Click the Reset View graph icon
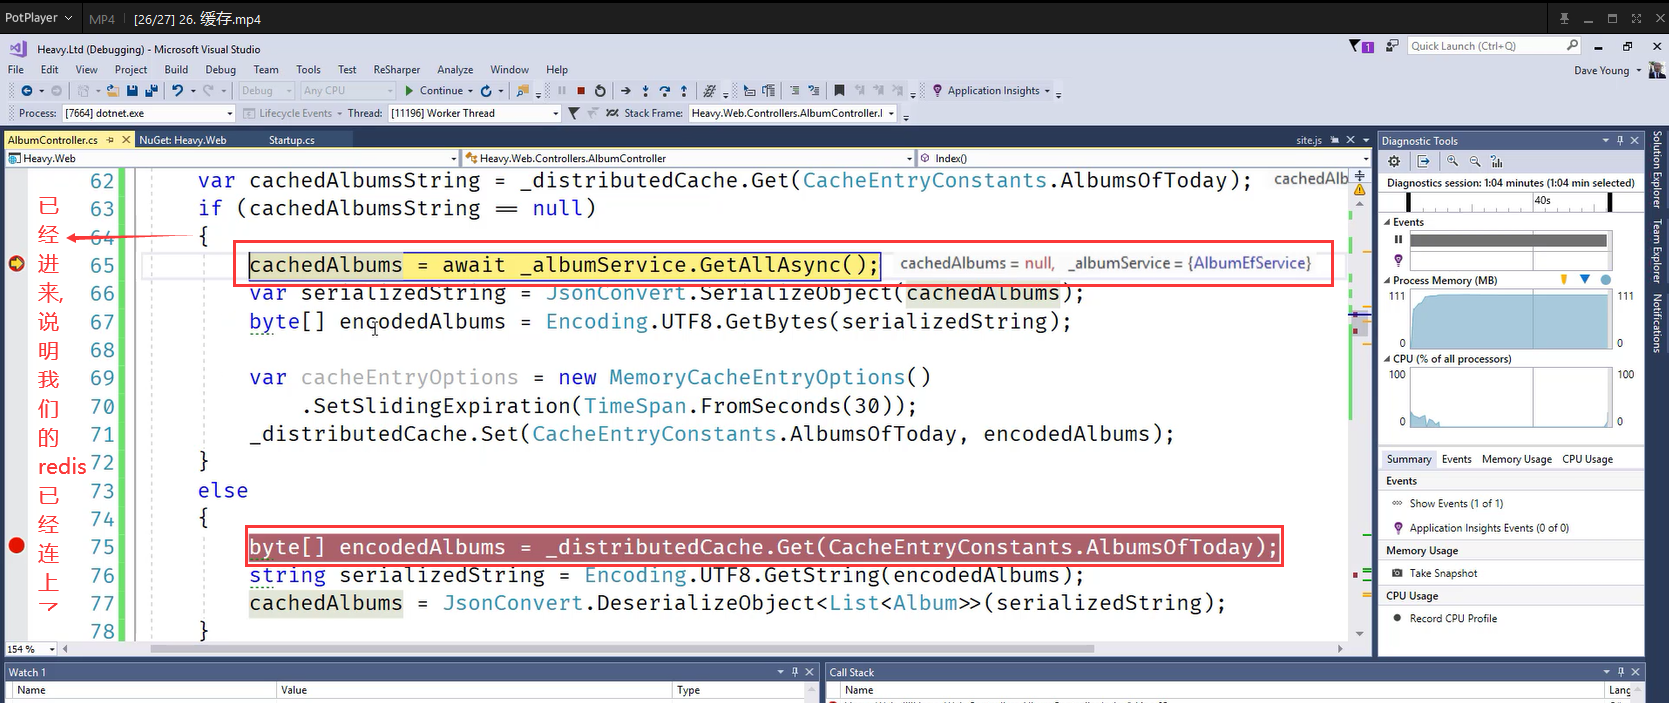The width and height of the screenshot is (1669, 703). pyautogui.click(x=1497, y=161)
